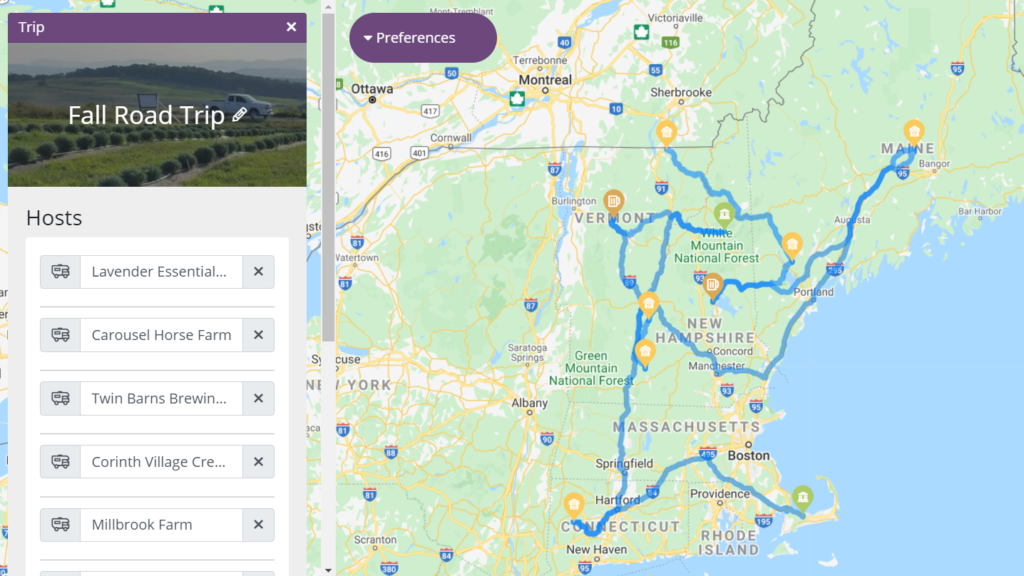The width and height of the screenshot is (1024, 576).
Task: Expand the Preferences dropdown
Action: point(423,38)
